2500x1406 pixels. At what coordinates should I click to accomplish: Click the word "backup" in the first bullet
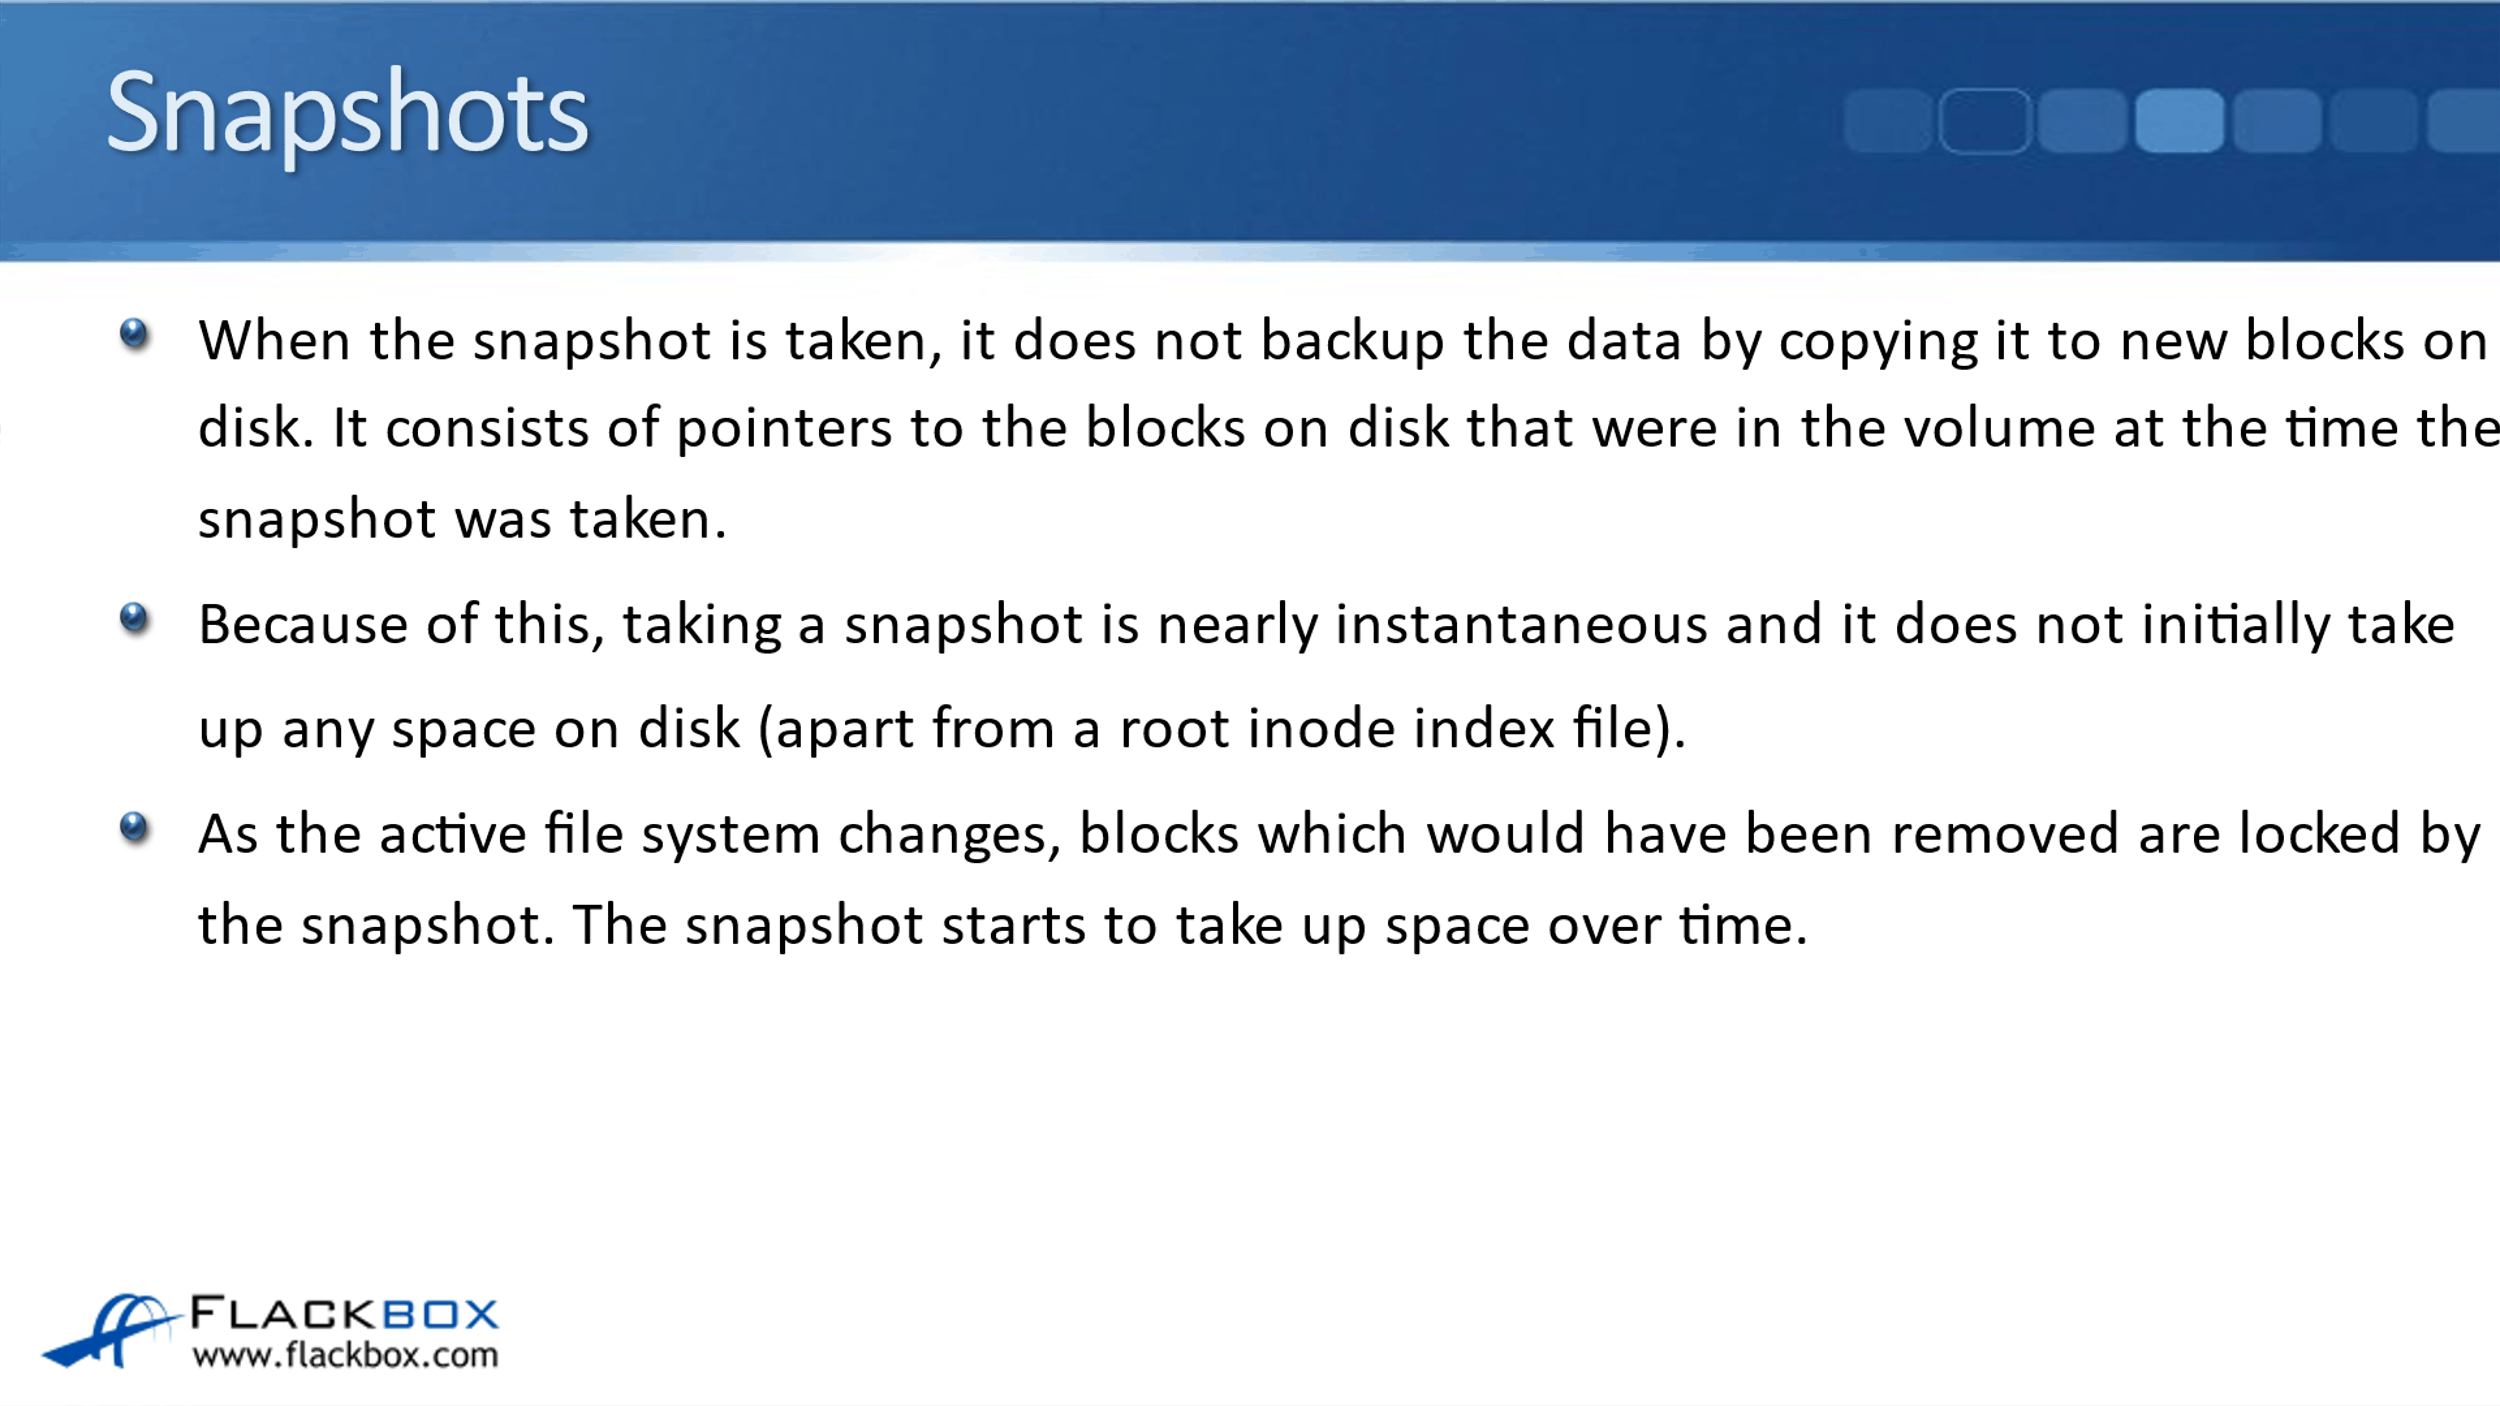click(1352, 342)
